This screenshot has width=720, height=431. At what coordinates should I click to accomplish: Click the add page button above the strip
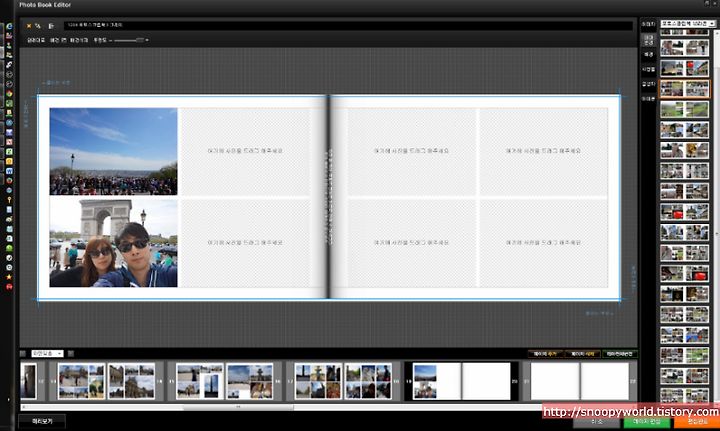point(545,354)
